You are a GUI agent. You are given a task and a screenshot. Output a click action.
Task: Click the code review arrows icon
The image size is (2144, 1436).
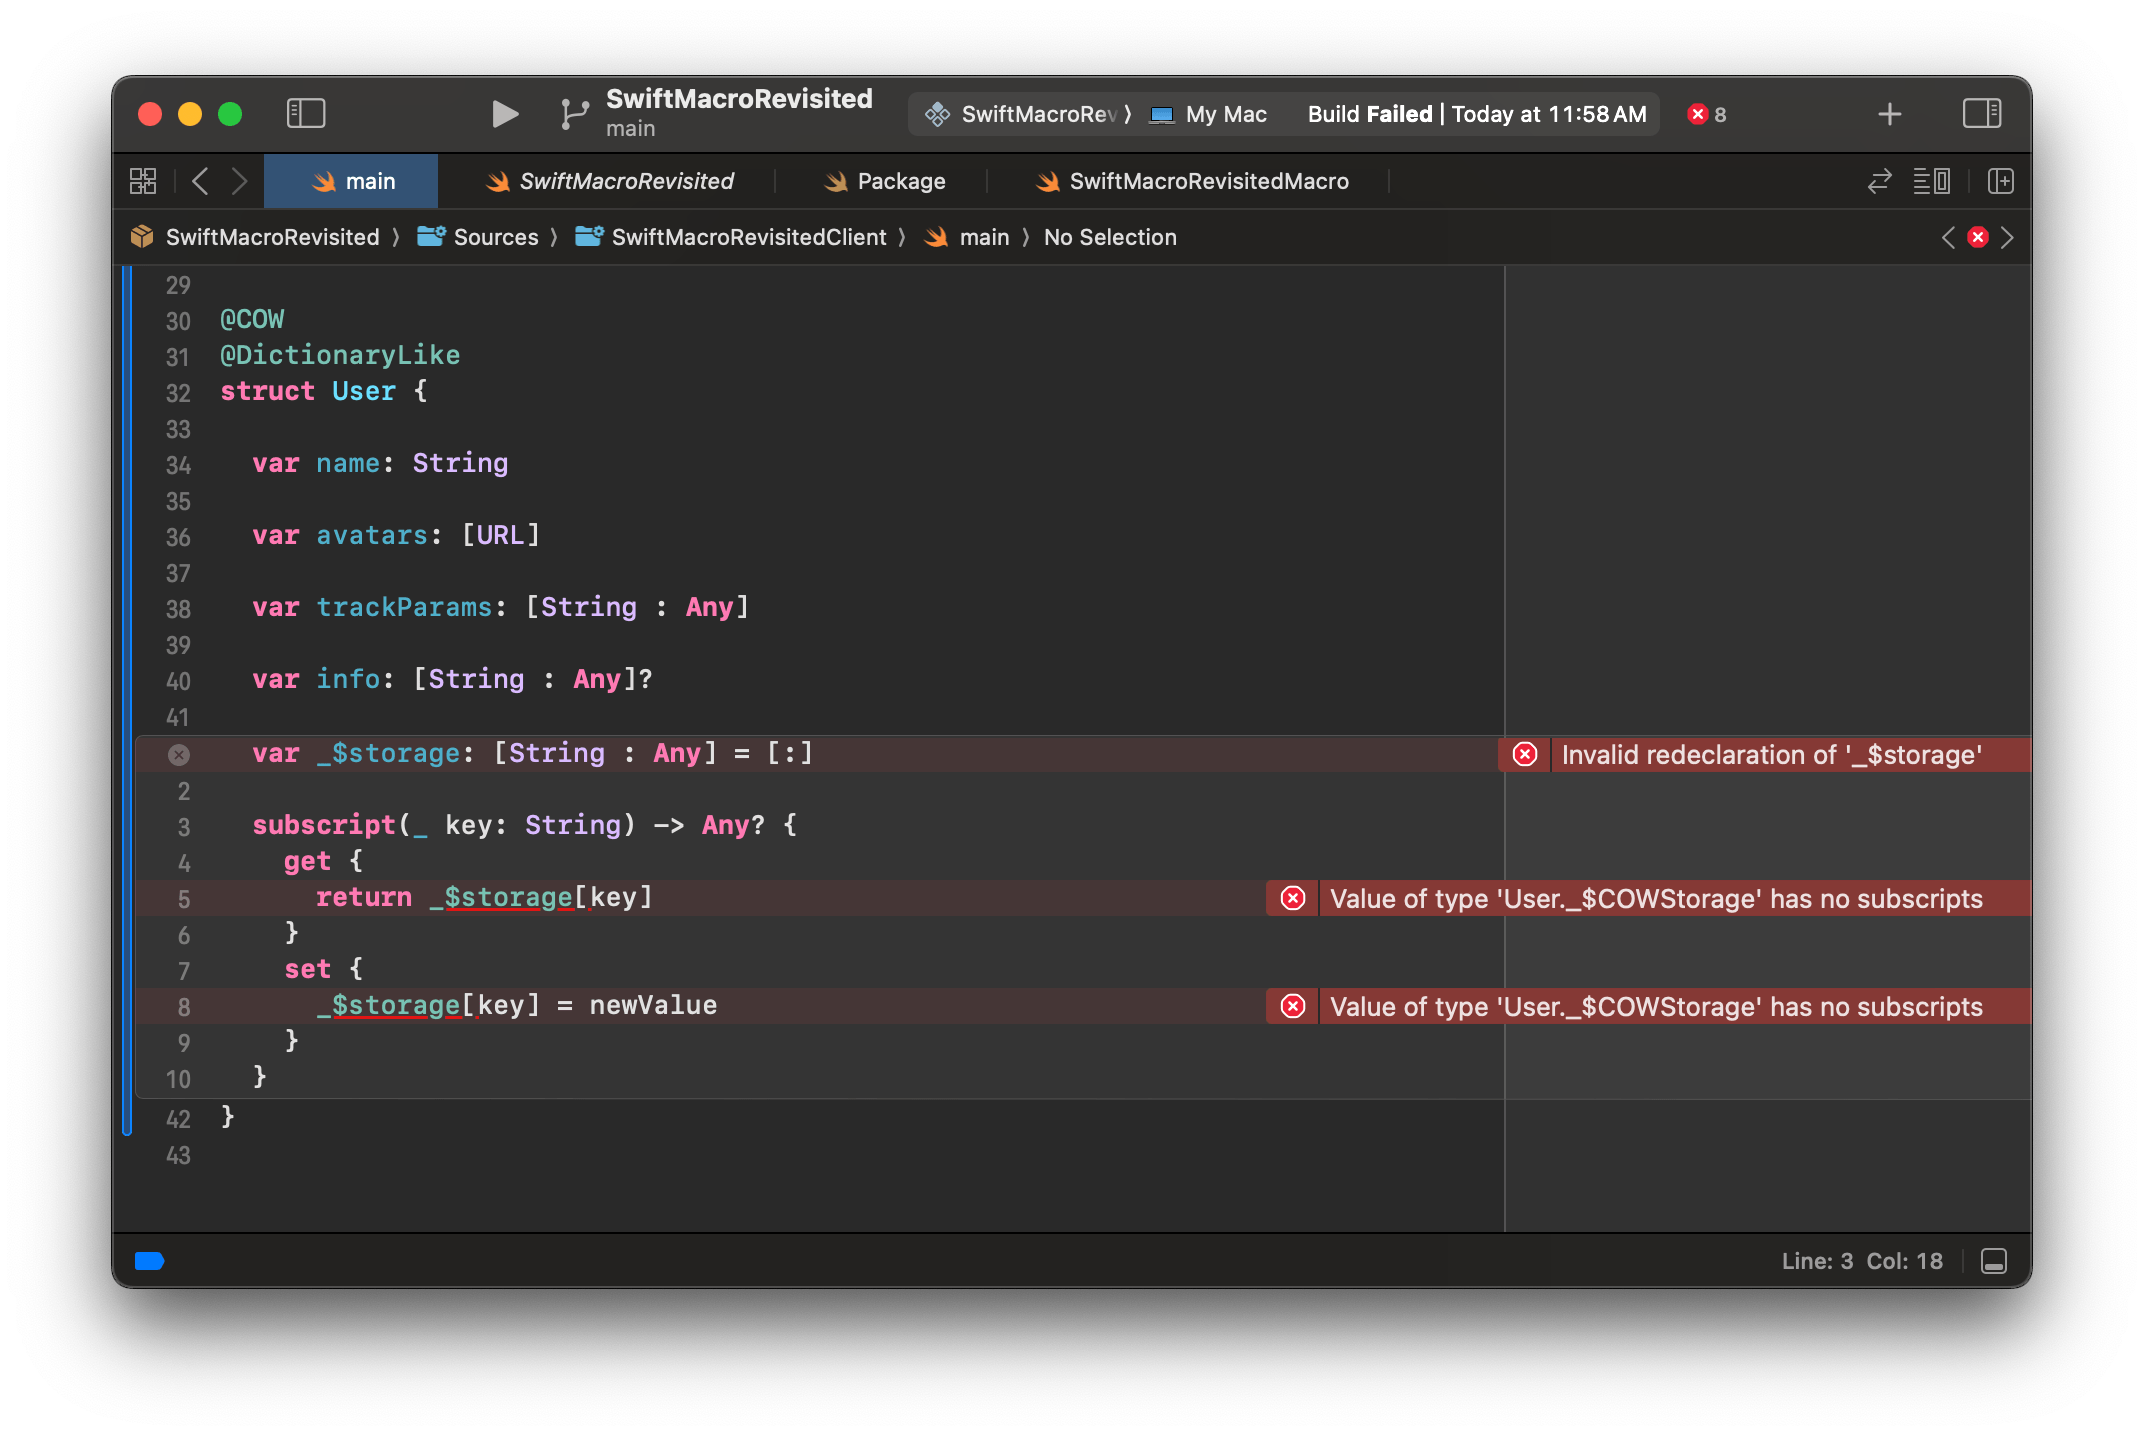[x=1879, y=181]
